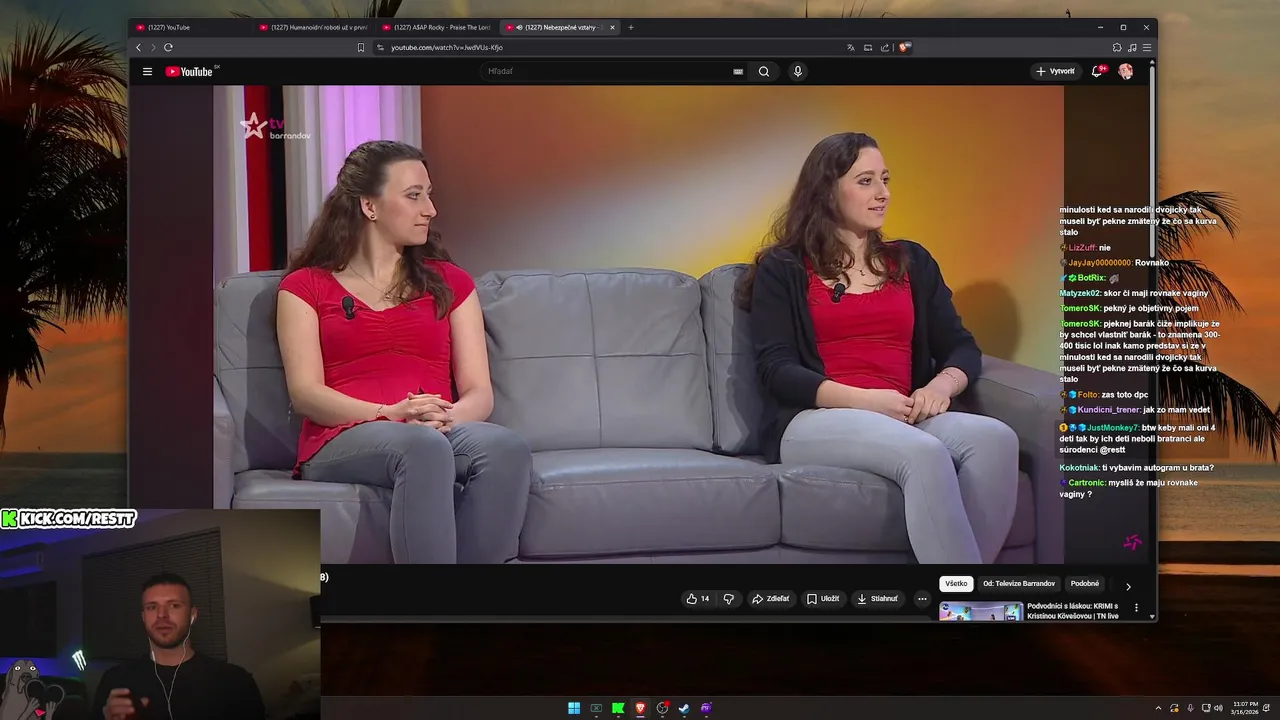
Task: Open options menu for Podvodníci s láskou video
Action: (1136, 607)
